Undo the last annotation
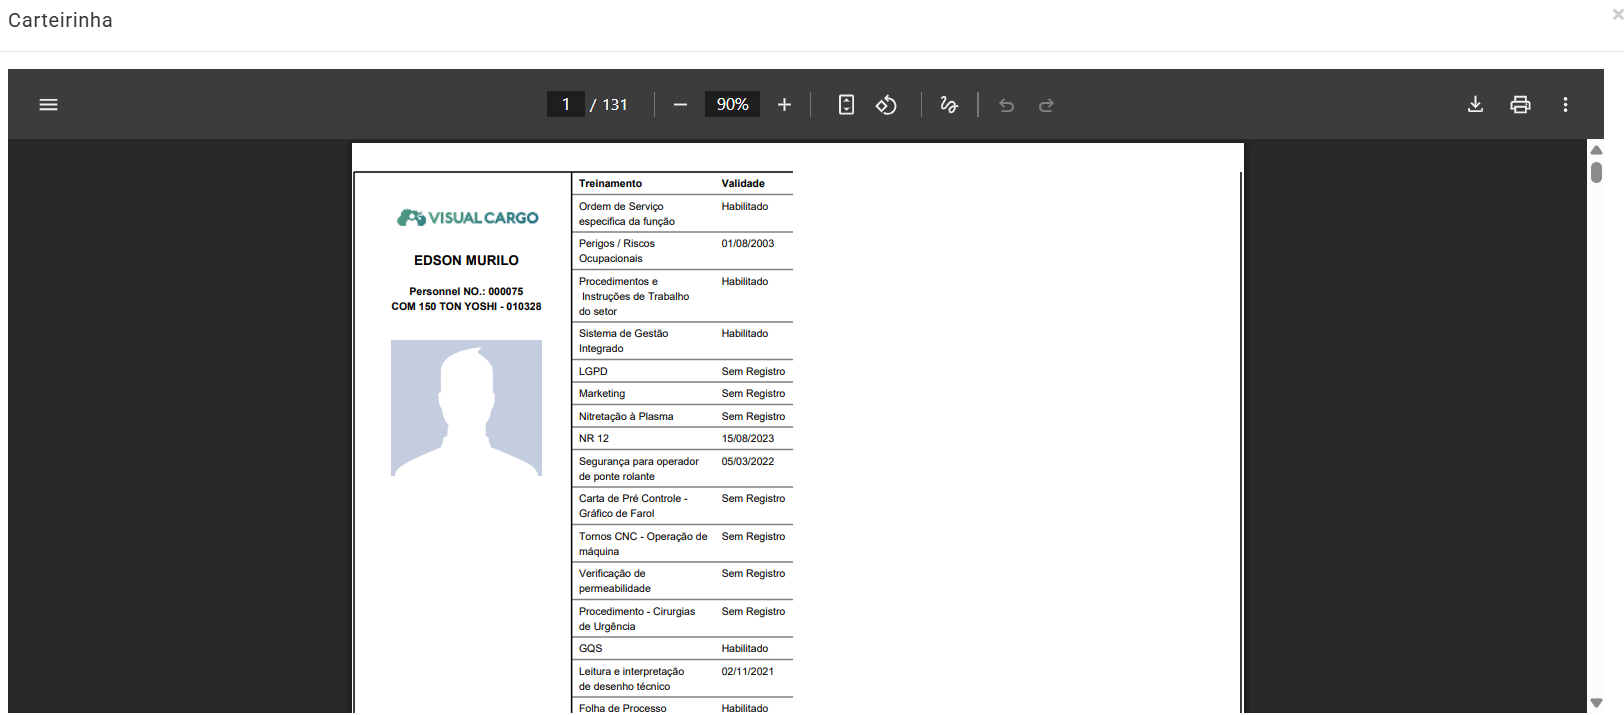Screen dimensions: 1624x715 pos(1007,105)
